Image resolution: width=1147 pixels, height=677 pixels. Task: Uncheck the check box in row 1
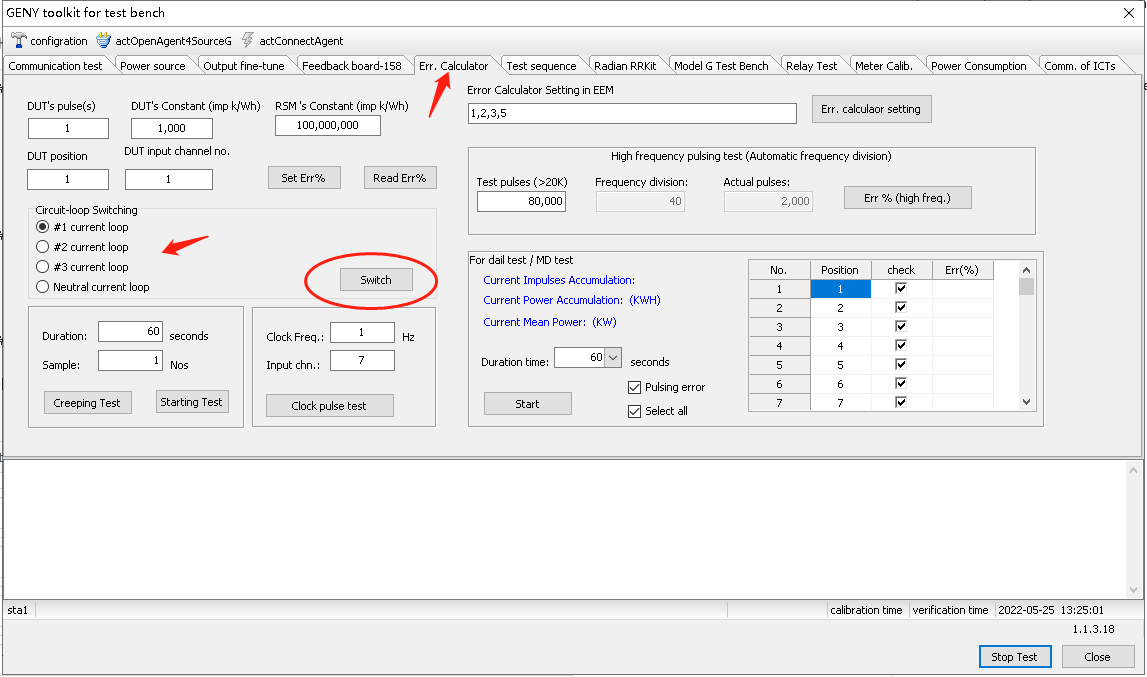901,288
